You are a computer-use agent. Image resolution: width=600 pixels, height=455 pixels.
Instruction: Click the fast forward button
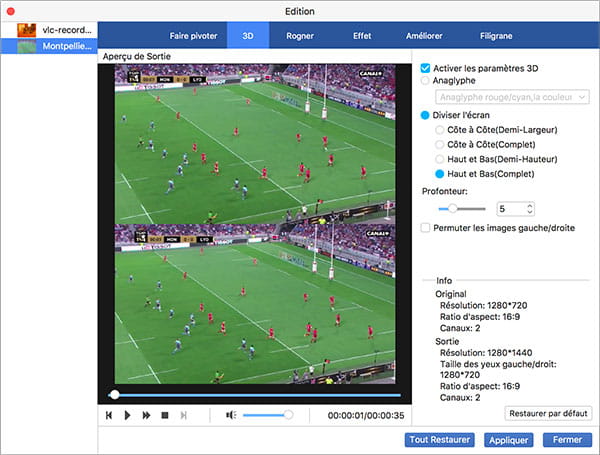146,415
